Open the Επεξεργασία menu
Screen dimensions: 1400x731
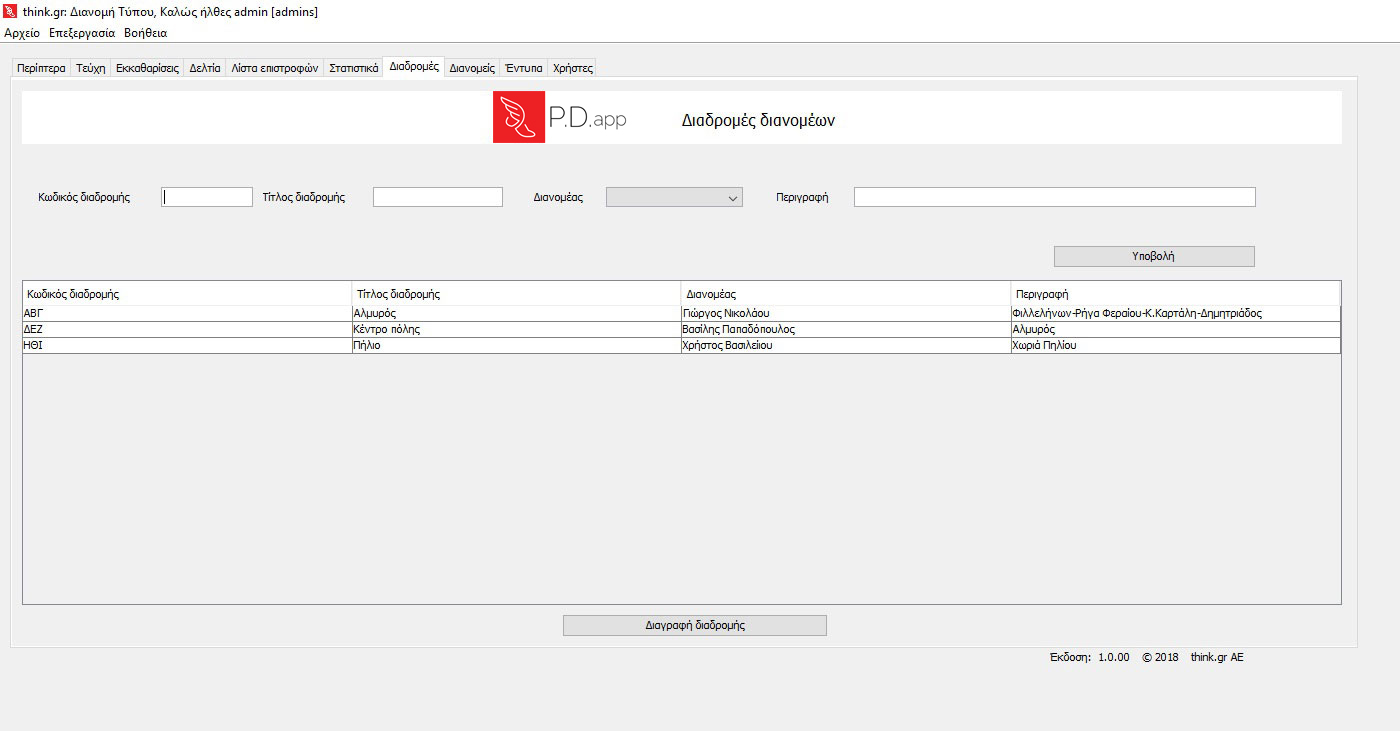point(82,33)
